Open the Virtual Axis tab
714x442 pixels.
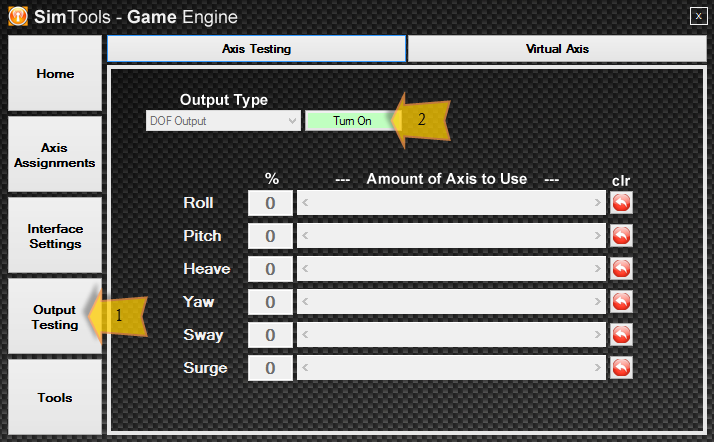[x=557, y=48]
